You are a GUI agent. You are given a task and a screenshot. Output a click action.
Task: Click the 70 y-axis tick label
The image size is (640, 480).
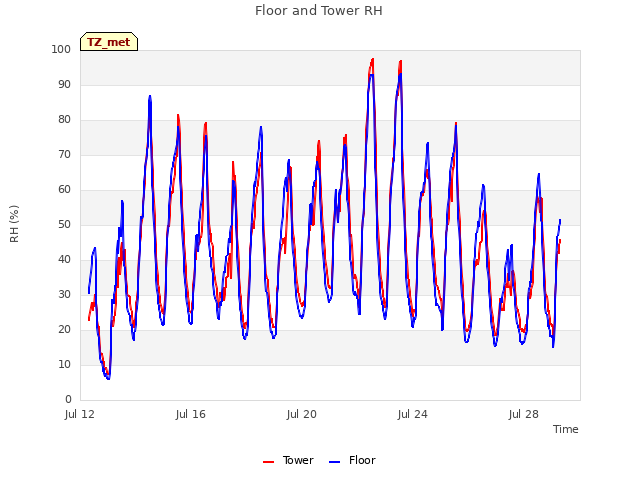64,154
